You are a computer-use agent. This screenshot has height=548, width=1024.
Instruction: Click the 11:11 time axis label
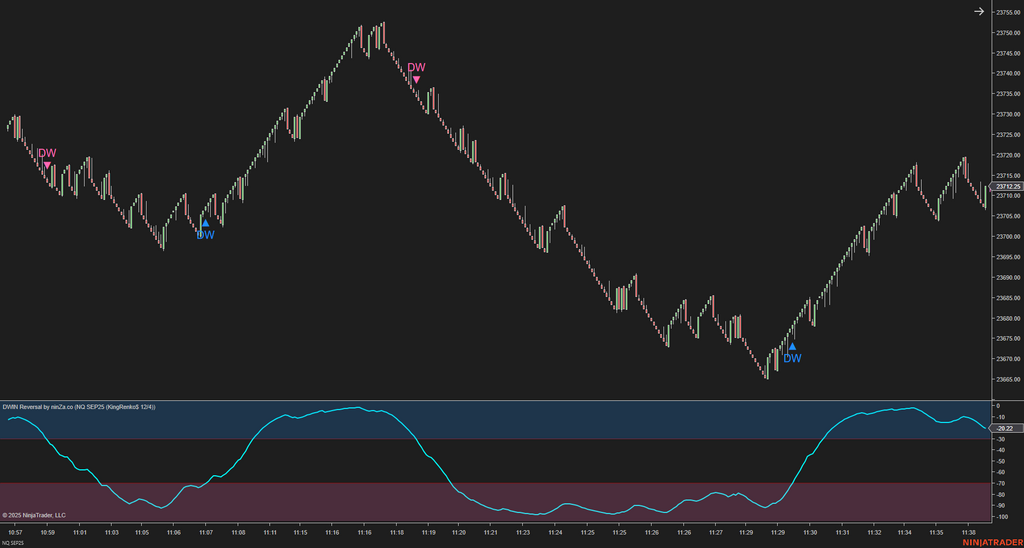pos(268,534)
